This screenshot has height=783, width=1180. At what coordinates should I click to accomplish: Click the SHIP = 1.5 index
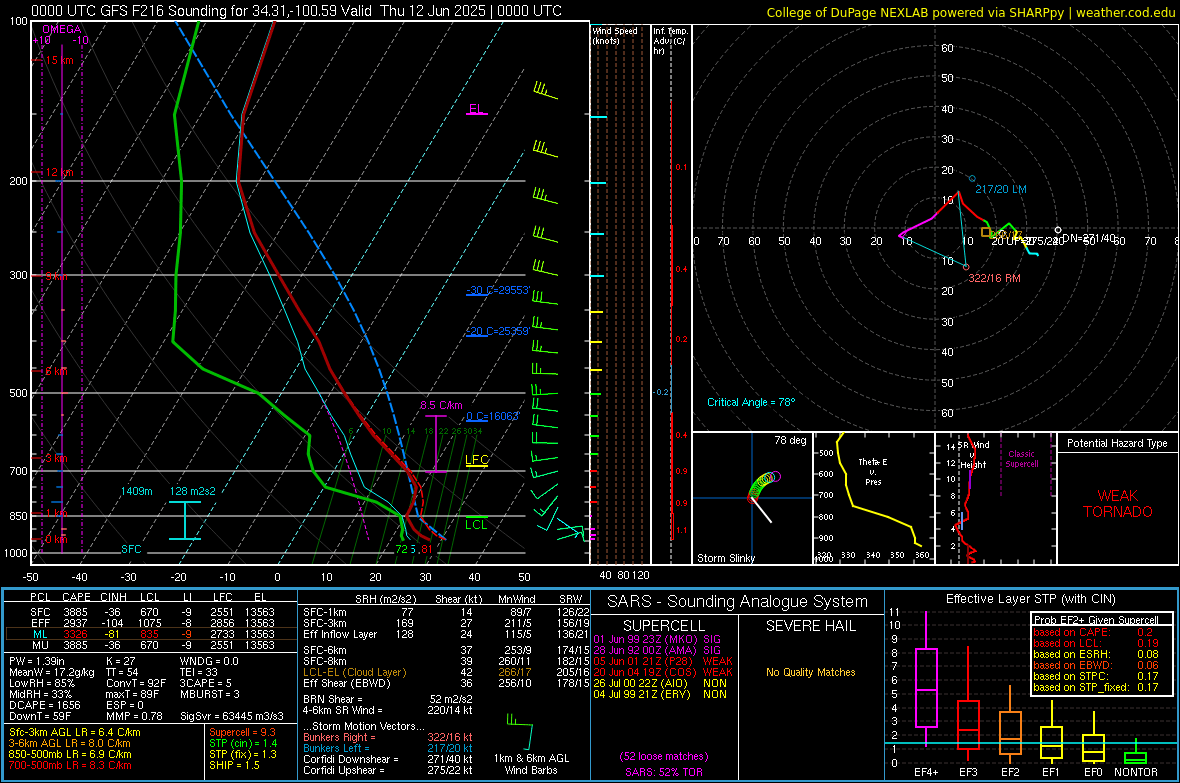234,765
